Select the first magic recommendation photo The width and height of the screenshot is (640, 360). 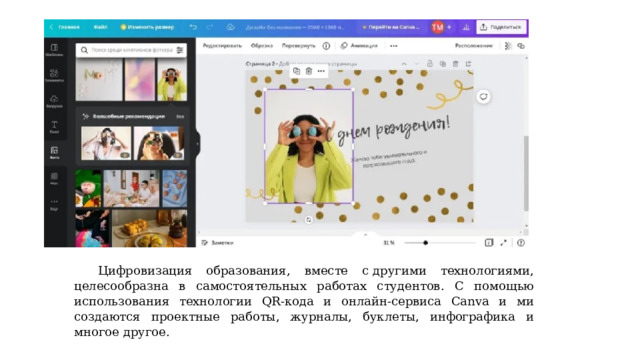[x=106, y=143]
